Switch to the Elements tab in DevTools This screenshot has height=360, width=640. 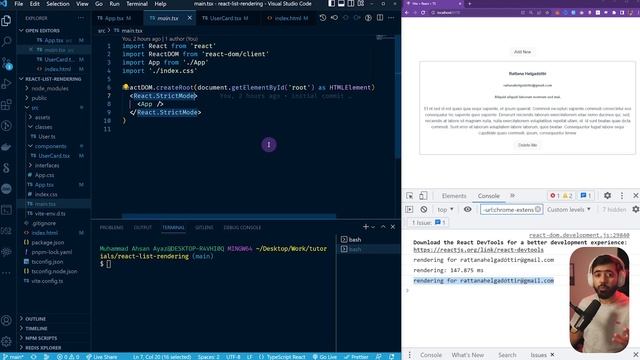[454, 196]
